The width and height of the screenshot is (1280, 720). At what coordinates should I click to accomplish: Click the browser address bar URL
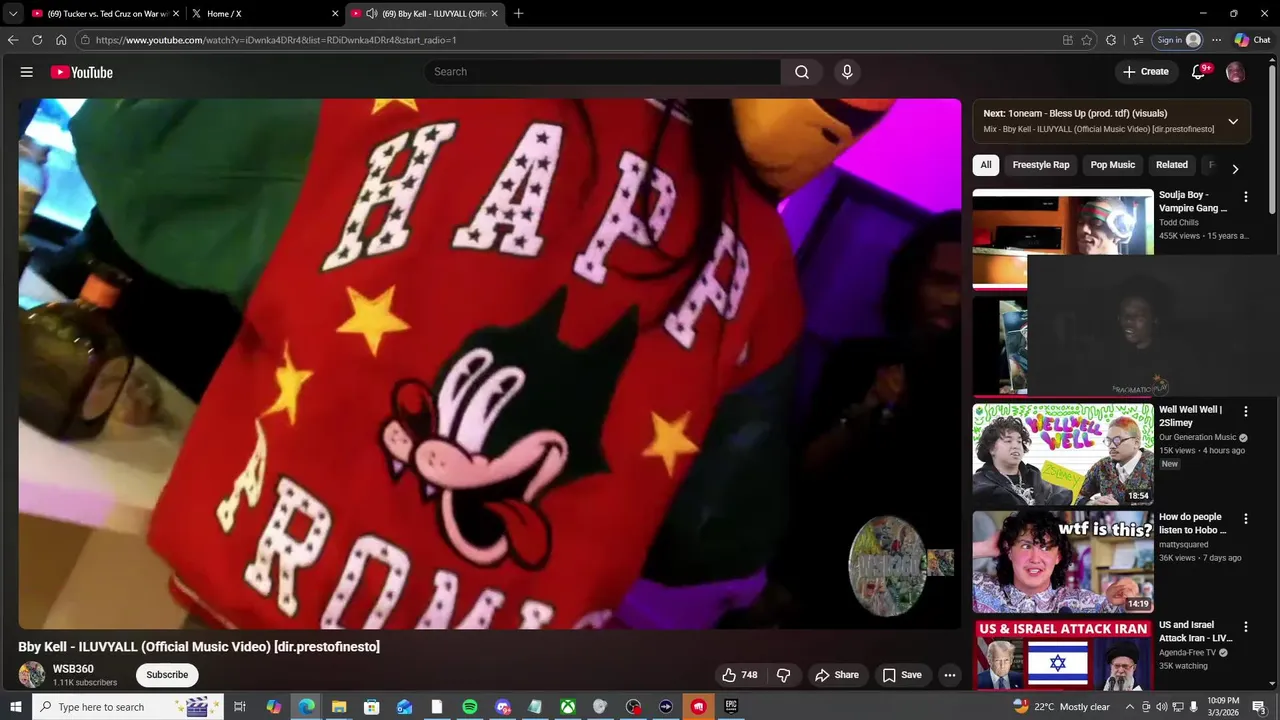pos(276,40)
